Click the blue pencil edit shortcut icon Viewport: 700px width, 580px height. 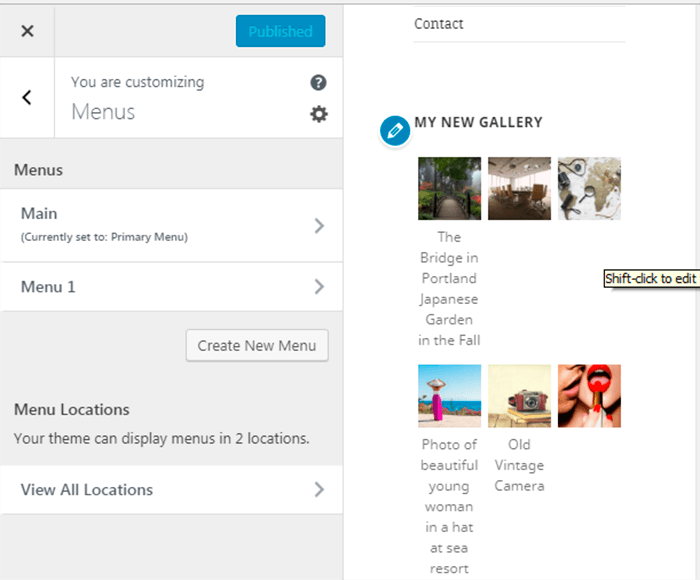tap(395, 131)
